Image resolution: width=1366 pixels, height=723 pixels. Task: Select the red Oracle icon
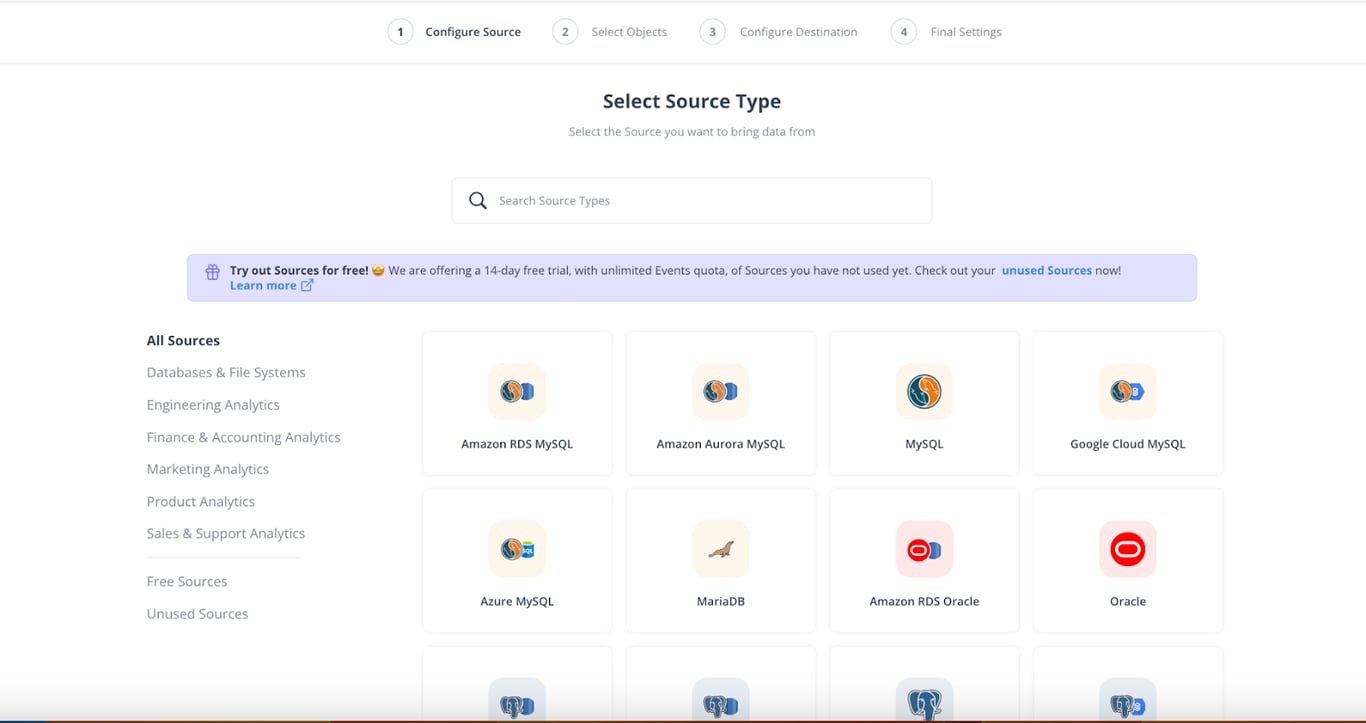click(x=1127, y=549)
